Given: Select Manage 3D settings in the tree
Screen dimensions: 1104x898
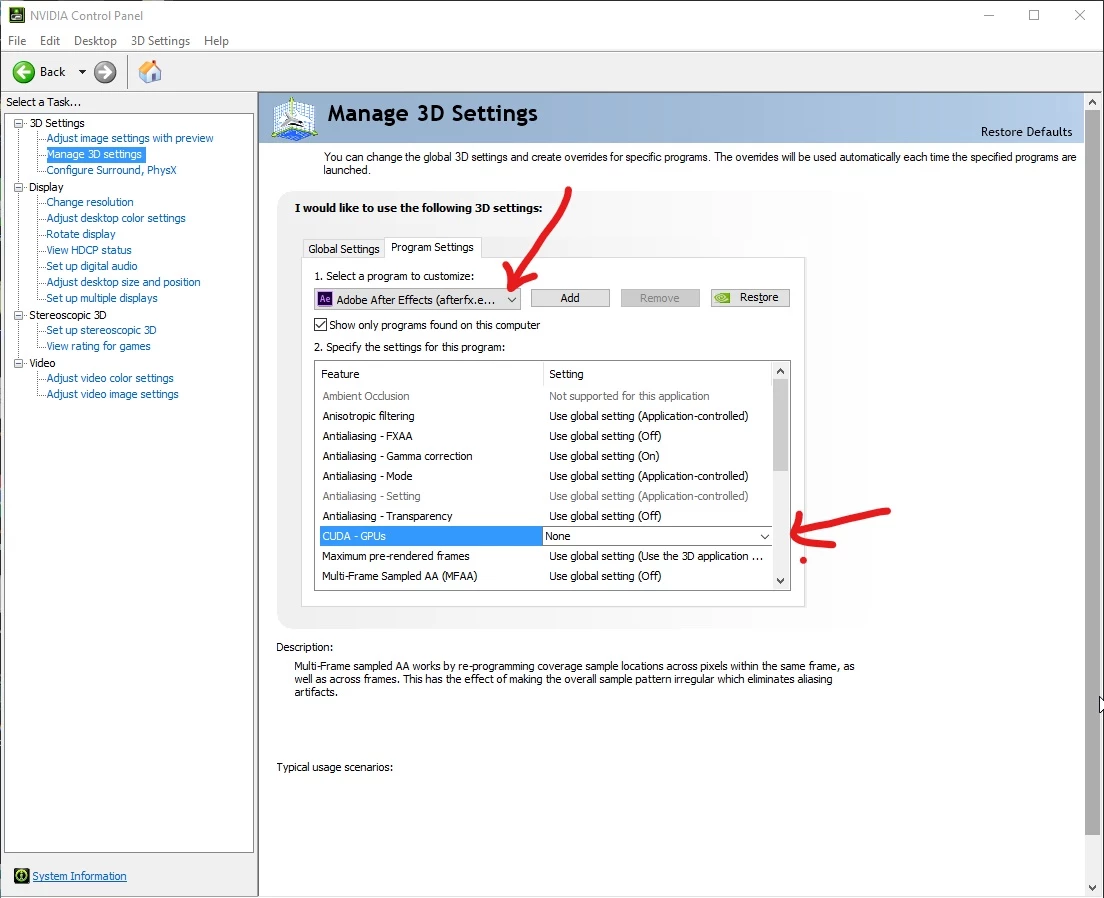Looking at the screenshot, I should pos(94,154).
